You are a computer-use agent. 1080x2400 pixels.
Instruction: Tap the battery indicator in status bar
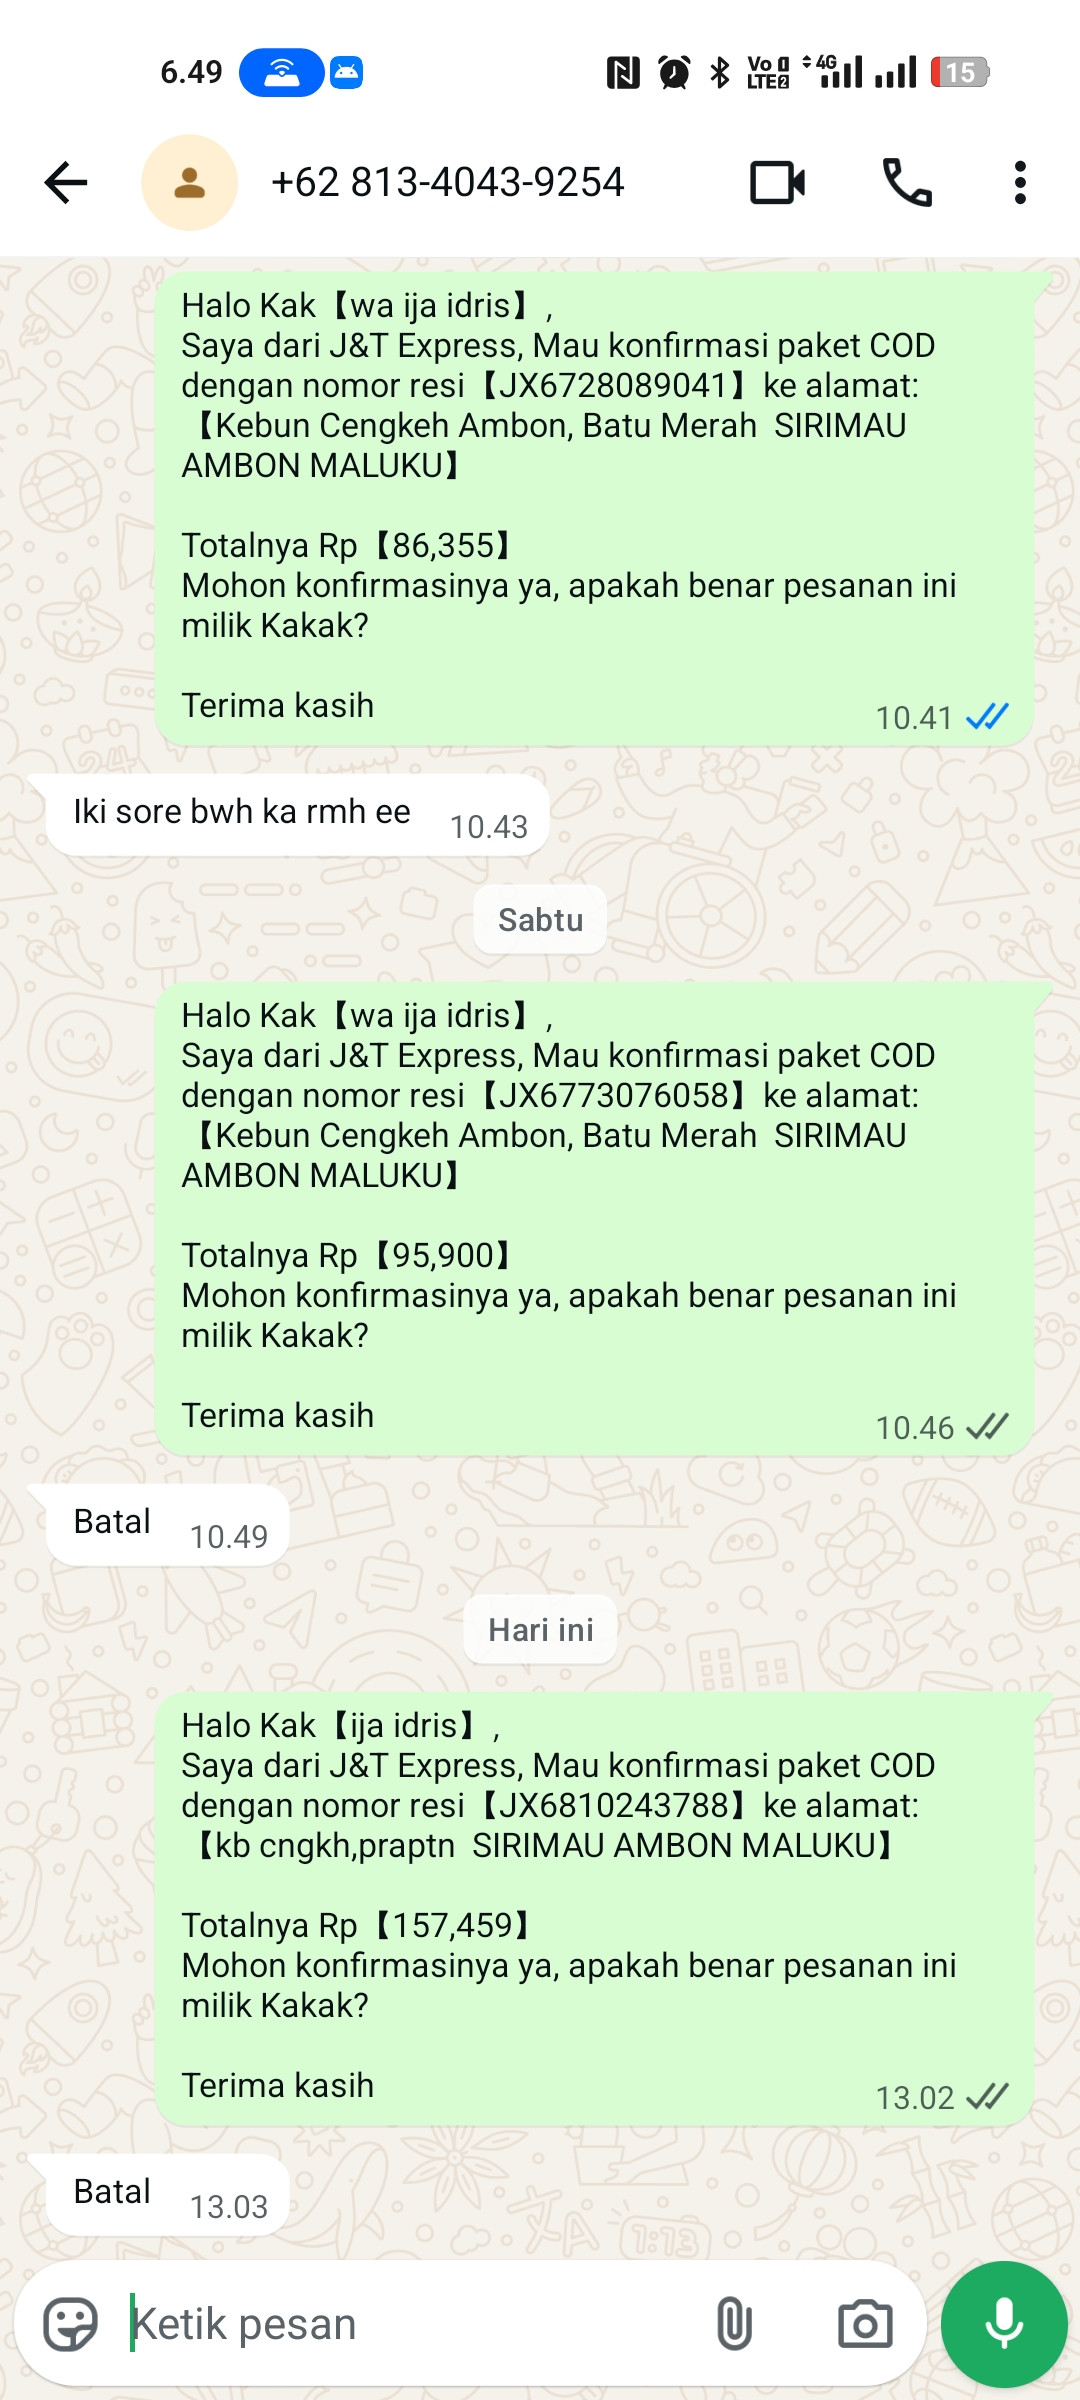tap(960, 72)
